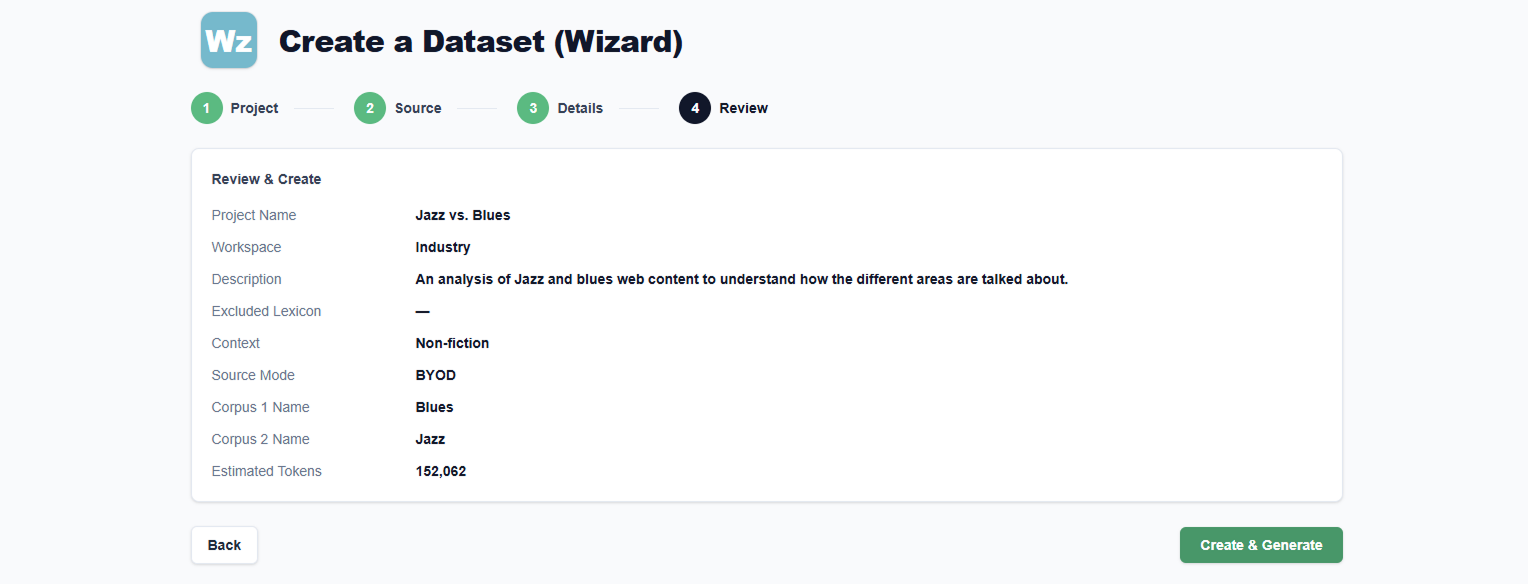Click the project name value Jazz vs. Blues
Screen dimensions: 1528x584
point(463,215)
